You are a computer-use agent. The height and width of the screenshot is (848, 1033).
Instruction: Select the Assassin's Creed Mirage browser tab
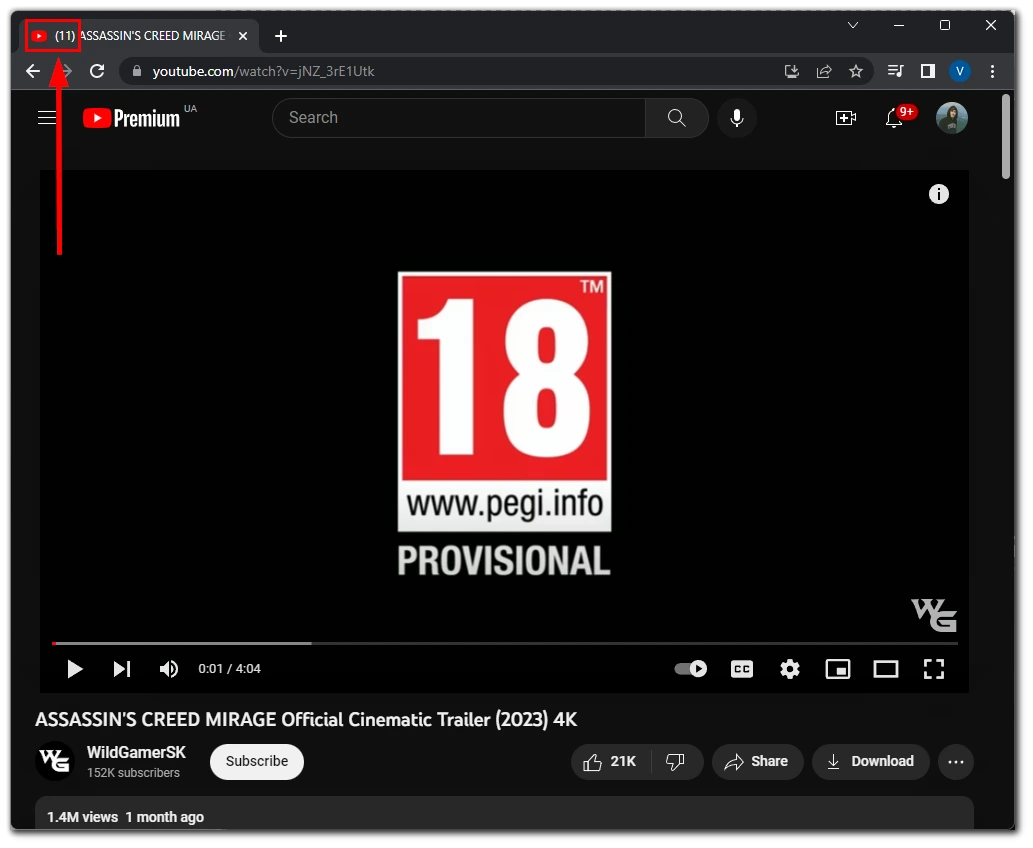point(138,36)
